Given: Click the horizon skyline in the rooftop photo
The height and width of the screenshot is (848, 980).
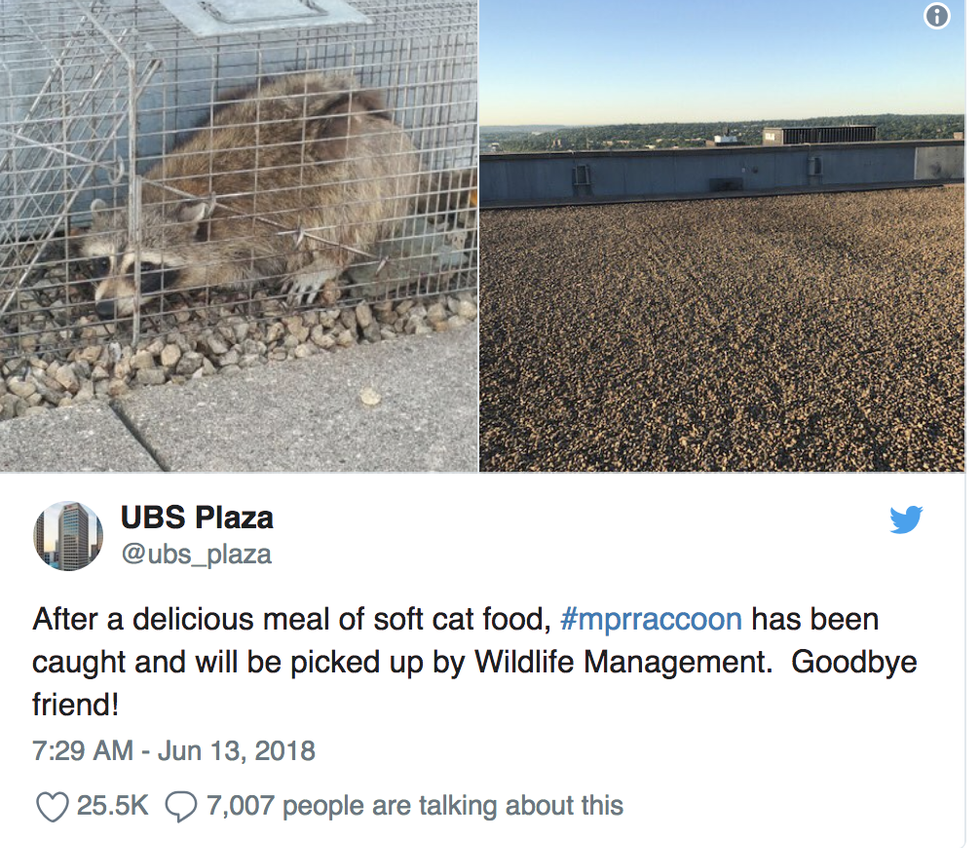Looking at the screenshot, I should pos(722,130).
